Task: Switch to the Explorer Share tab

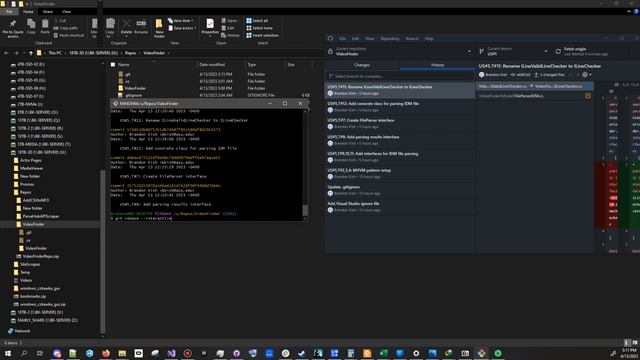Action: coord(48,11)
